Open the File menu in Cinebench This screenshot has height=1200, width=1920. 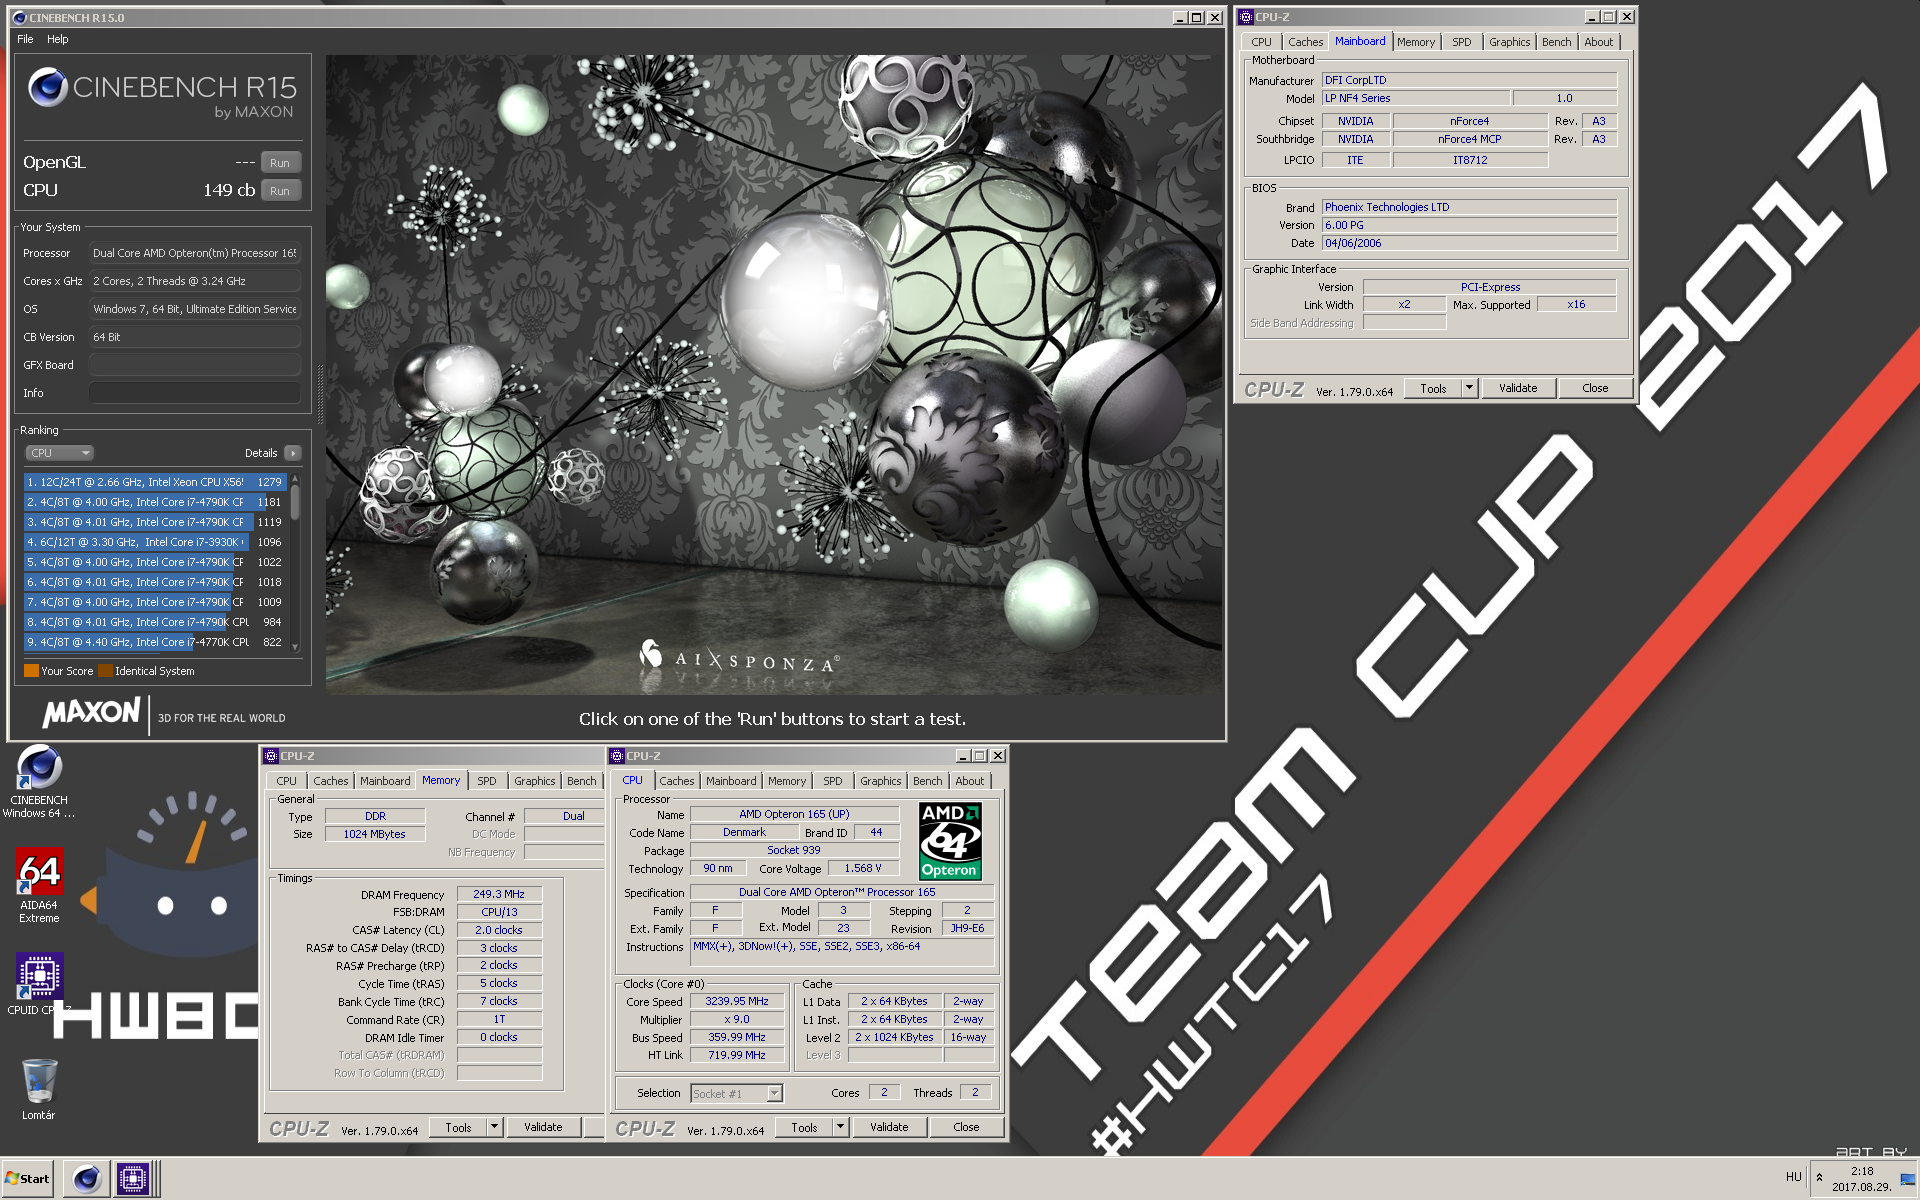[x=25, y=39]
